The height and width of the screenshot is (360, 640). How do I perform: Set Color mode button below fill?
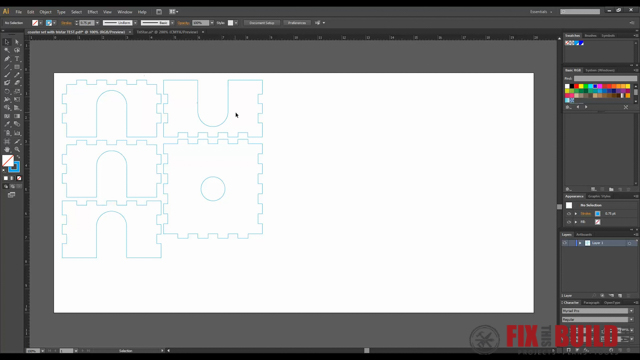(6, 178)
